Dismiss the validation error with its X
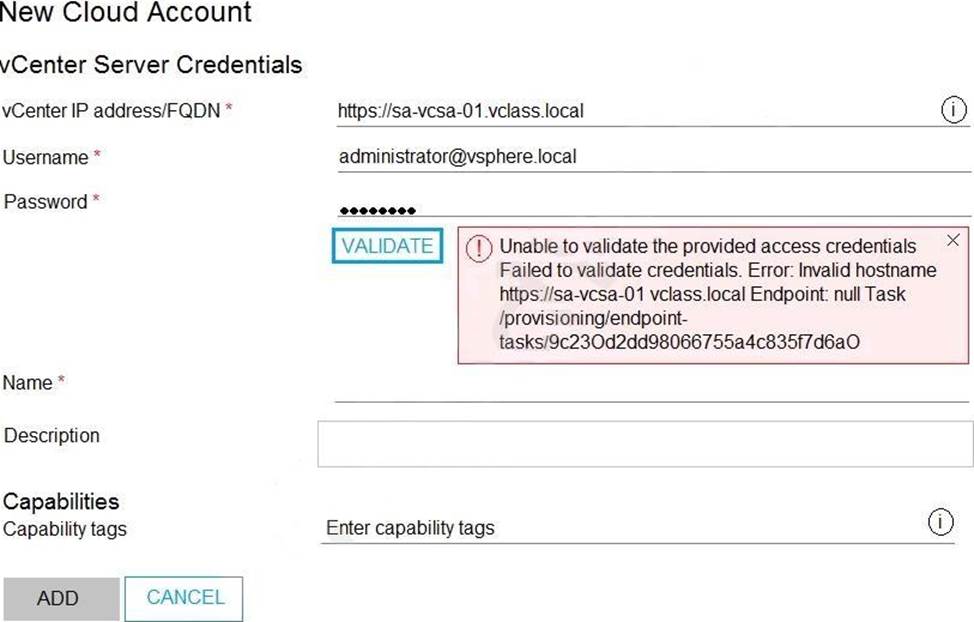Screen dimensions: 974x622 click(x=953, y=240)
